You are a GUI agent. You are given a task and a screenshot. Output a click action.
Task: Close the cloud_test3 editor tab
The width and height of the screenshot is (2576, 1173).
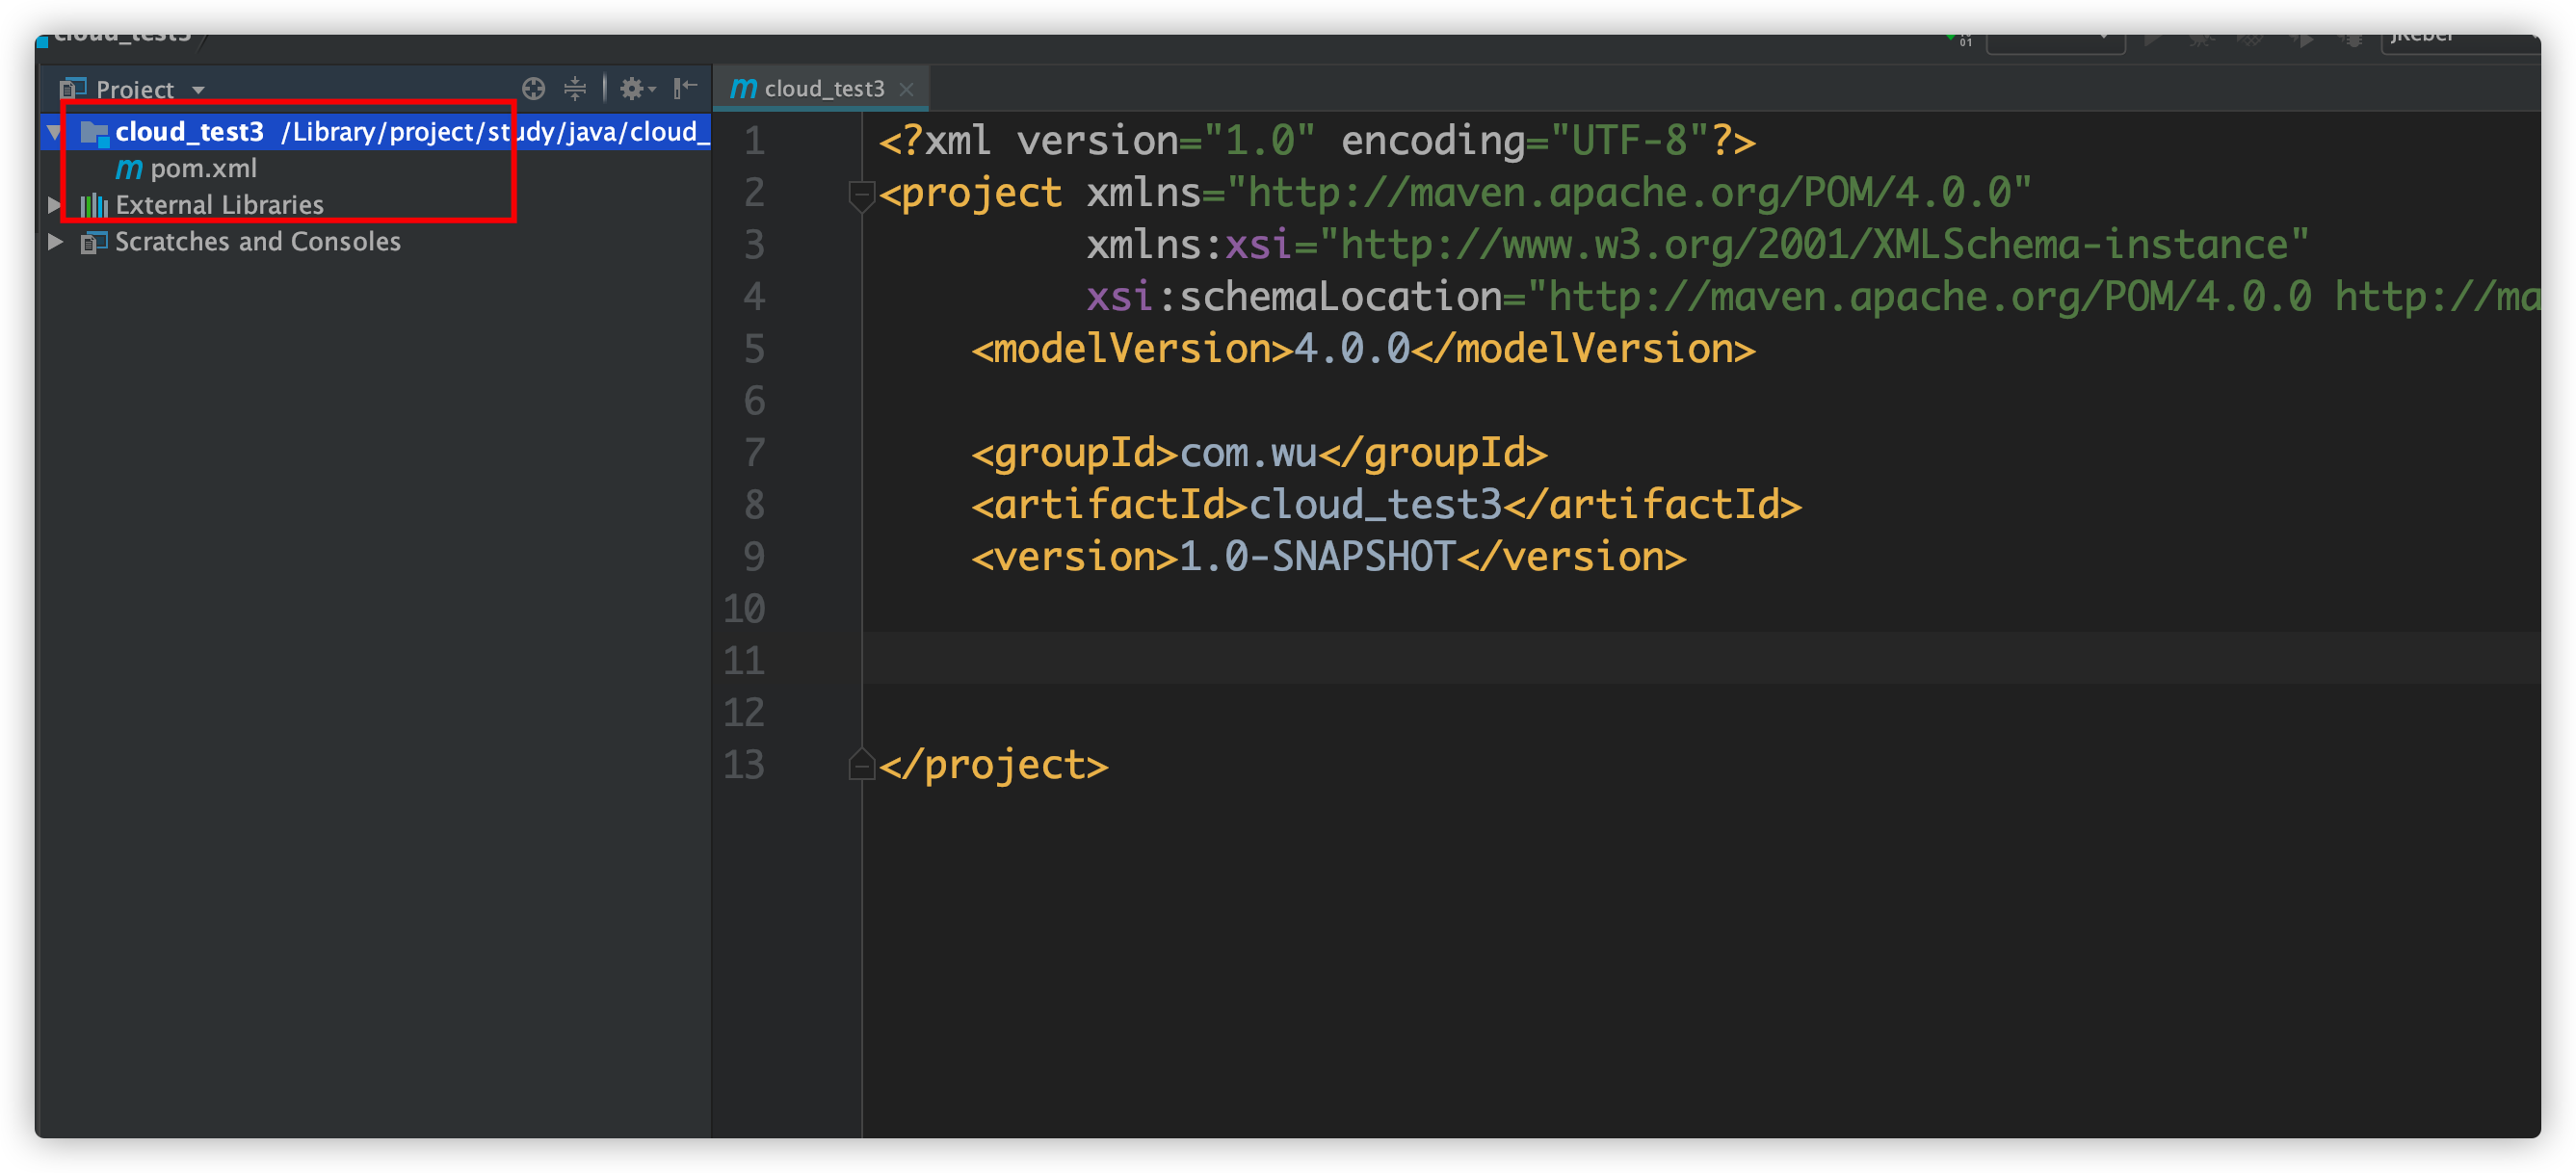[906, 90]
